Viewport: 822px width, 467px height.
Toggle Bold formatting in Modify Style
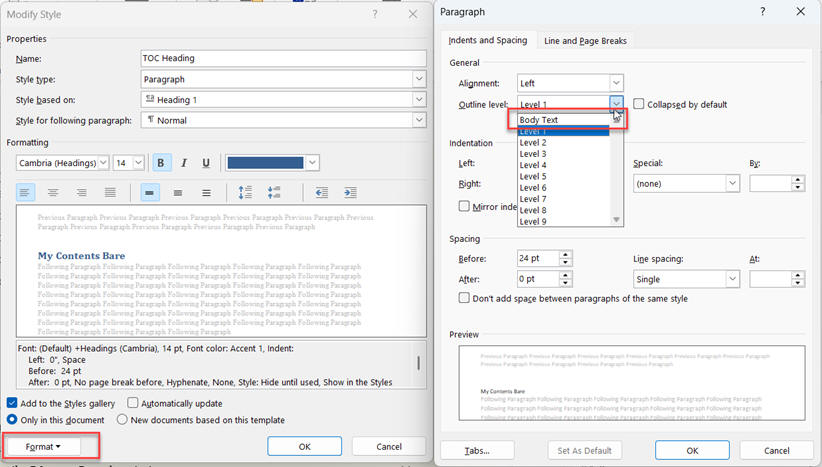160,163
